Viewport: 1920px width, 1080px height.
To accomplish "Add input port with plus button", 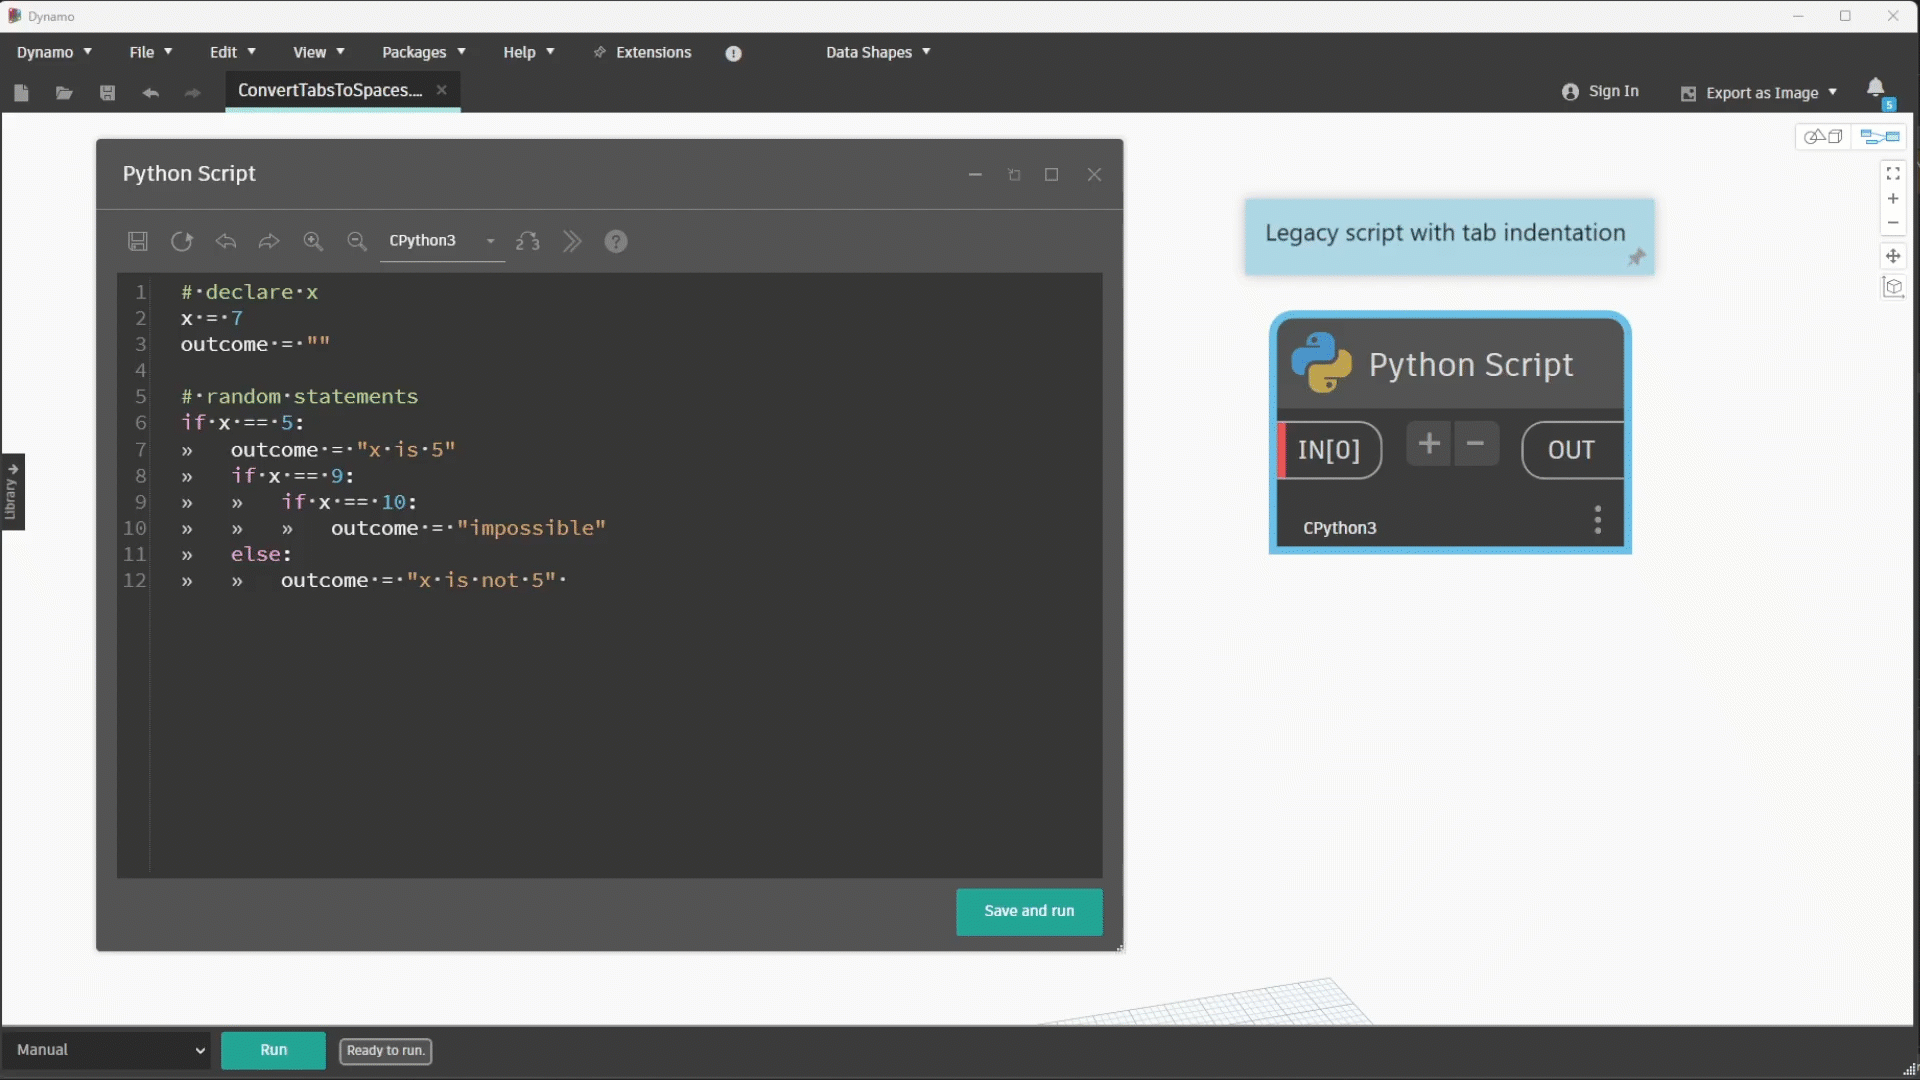I will [1429, 444].
